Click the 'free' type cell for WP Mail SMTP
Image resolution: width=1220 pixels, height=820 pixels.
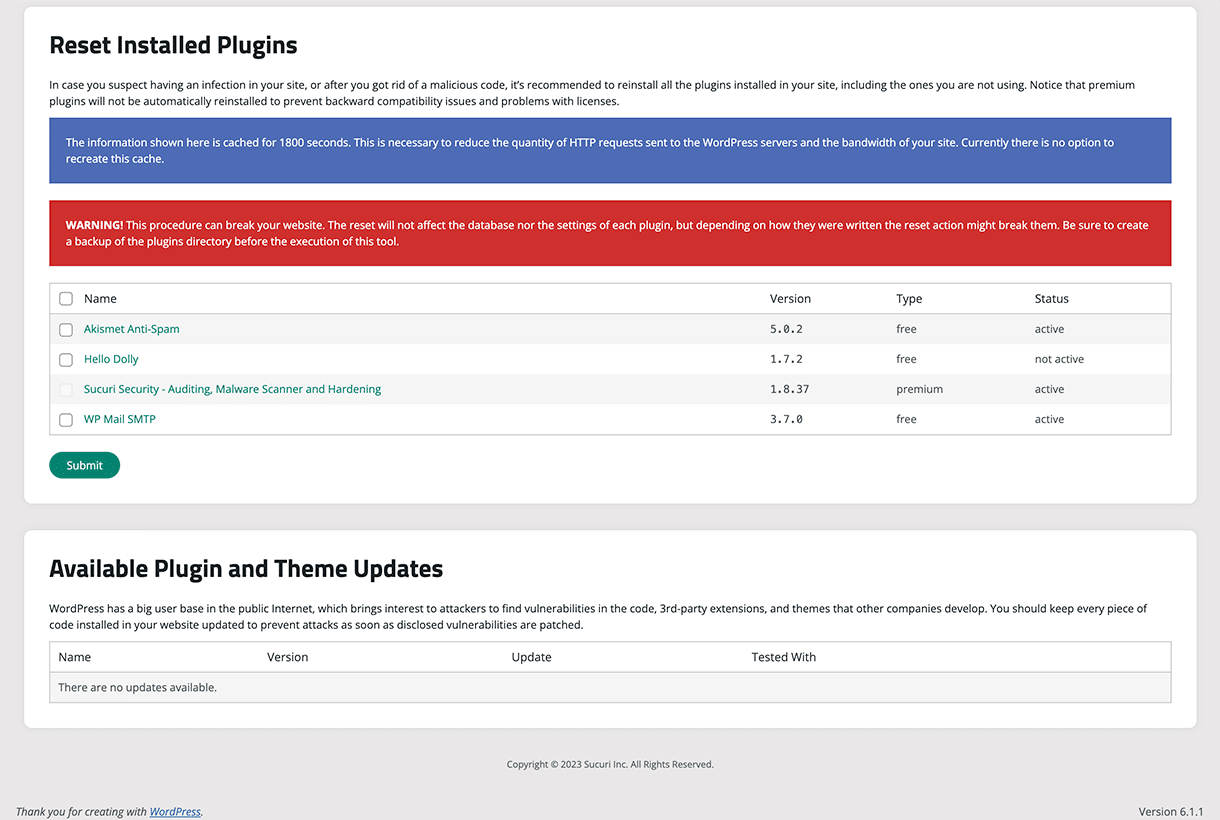click(x=906, y=419)
